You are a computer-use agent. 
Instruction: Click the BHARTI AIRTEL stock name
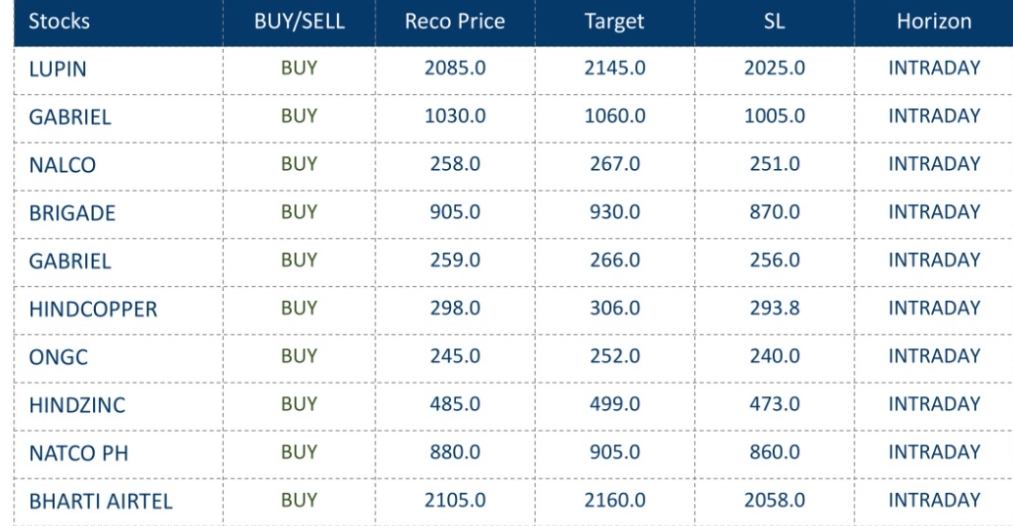pyautogui.click(x=100, y=501)
